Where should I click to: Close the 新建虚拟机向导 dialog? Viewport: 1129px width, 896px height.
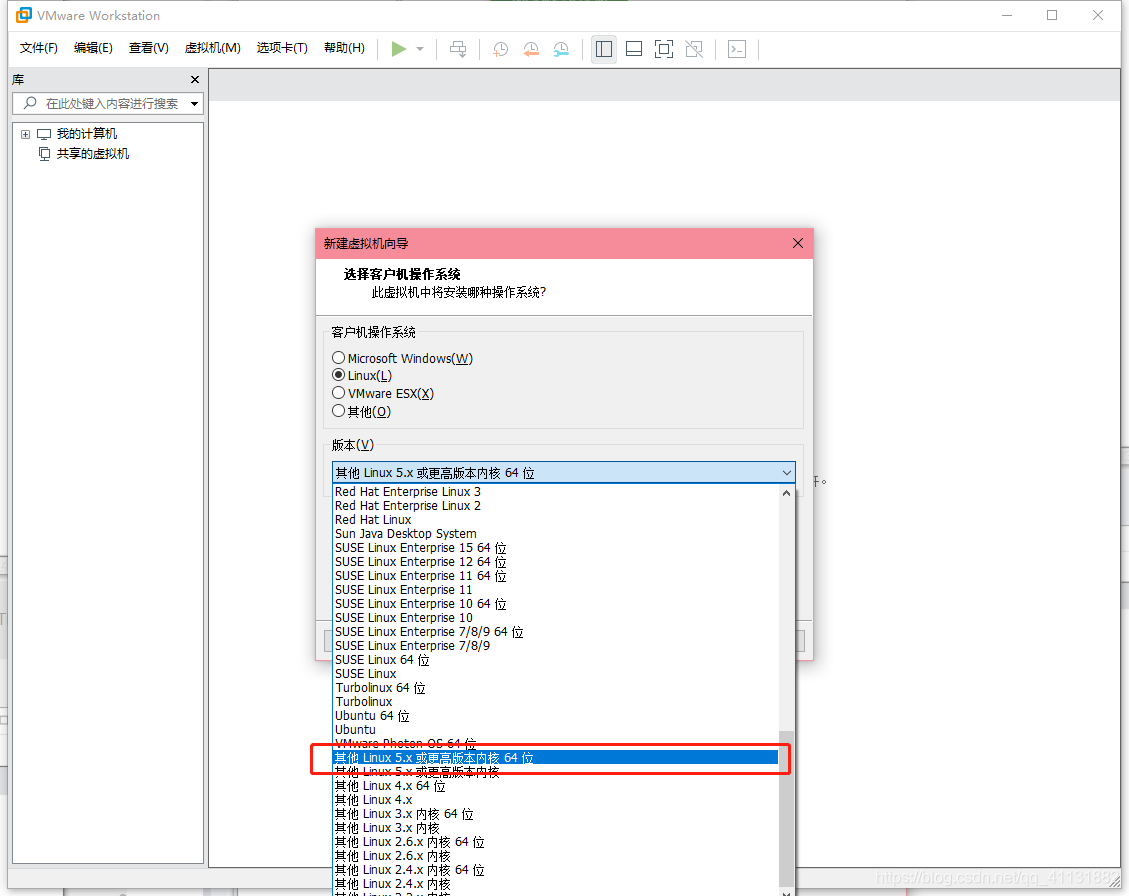pyautogui.click(x=798, y=243)
